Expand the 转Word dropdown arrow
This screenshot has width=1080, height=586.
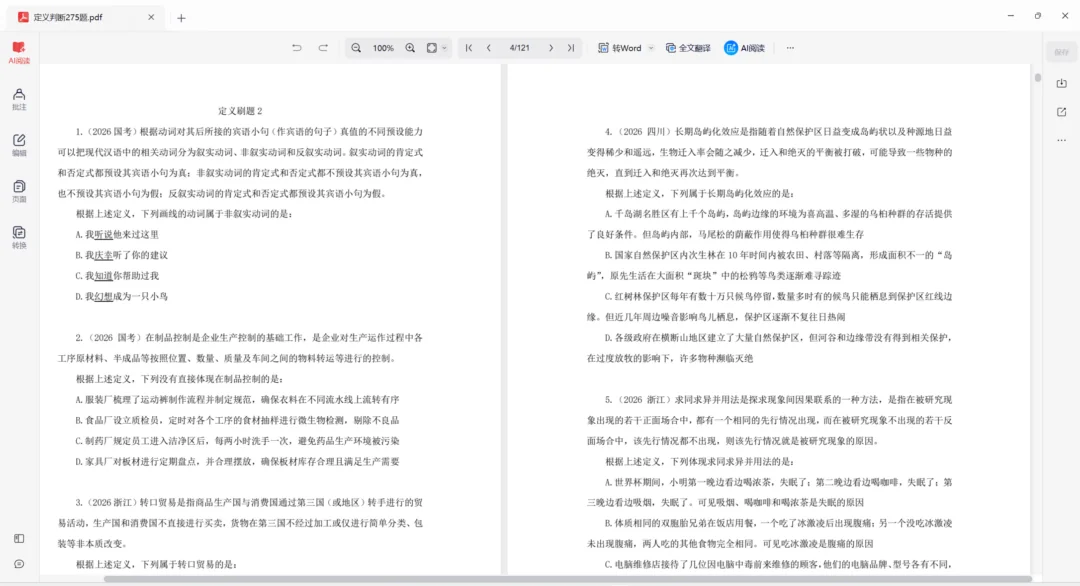(651, 48)
